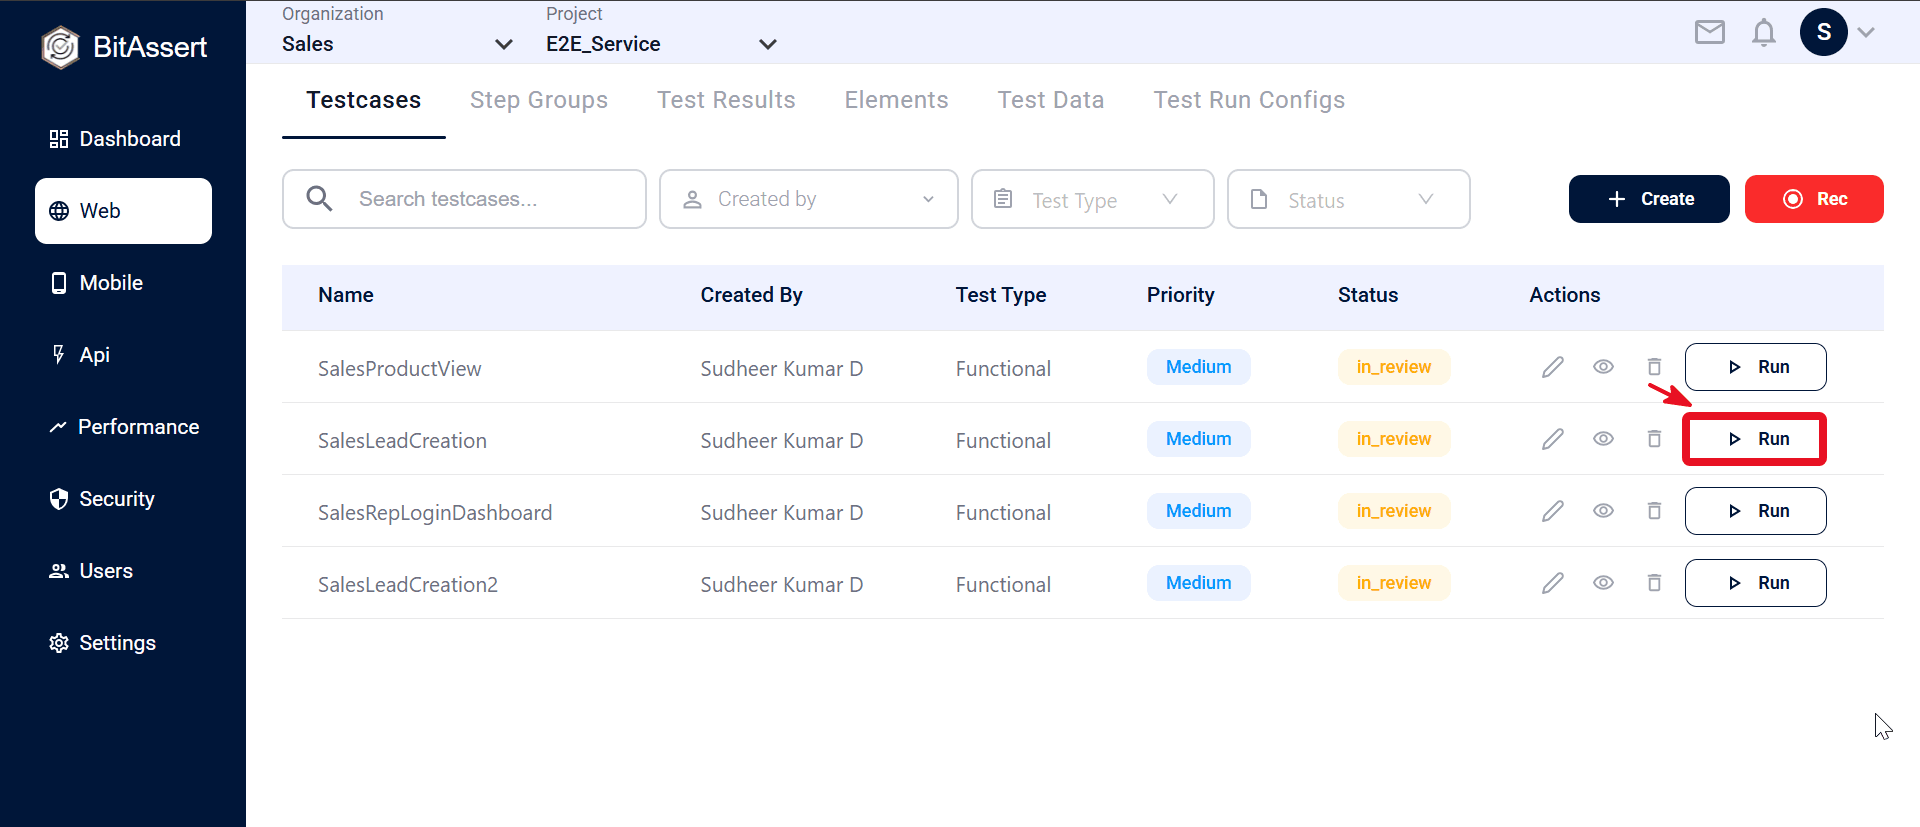
Task: Switch to the Test Results tab
Action: point(726,100)
